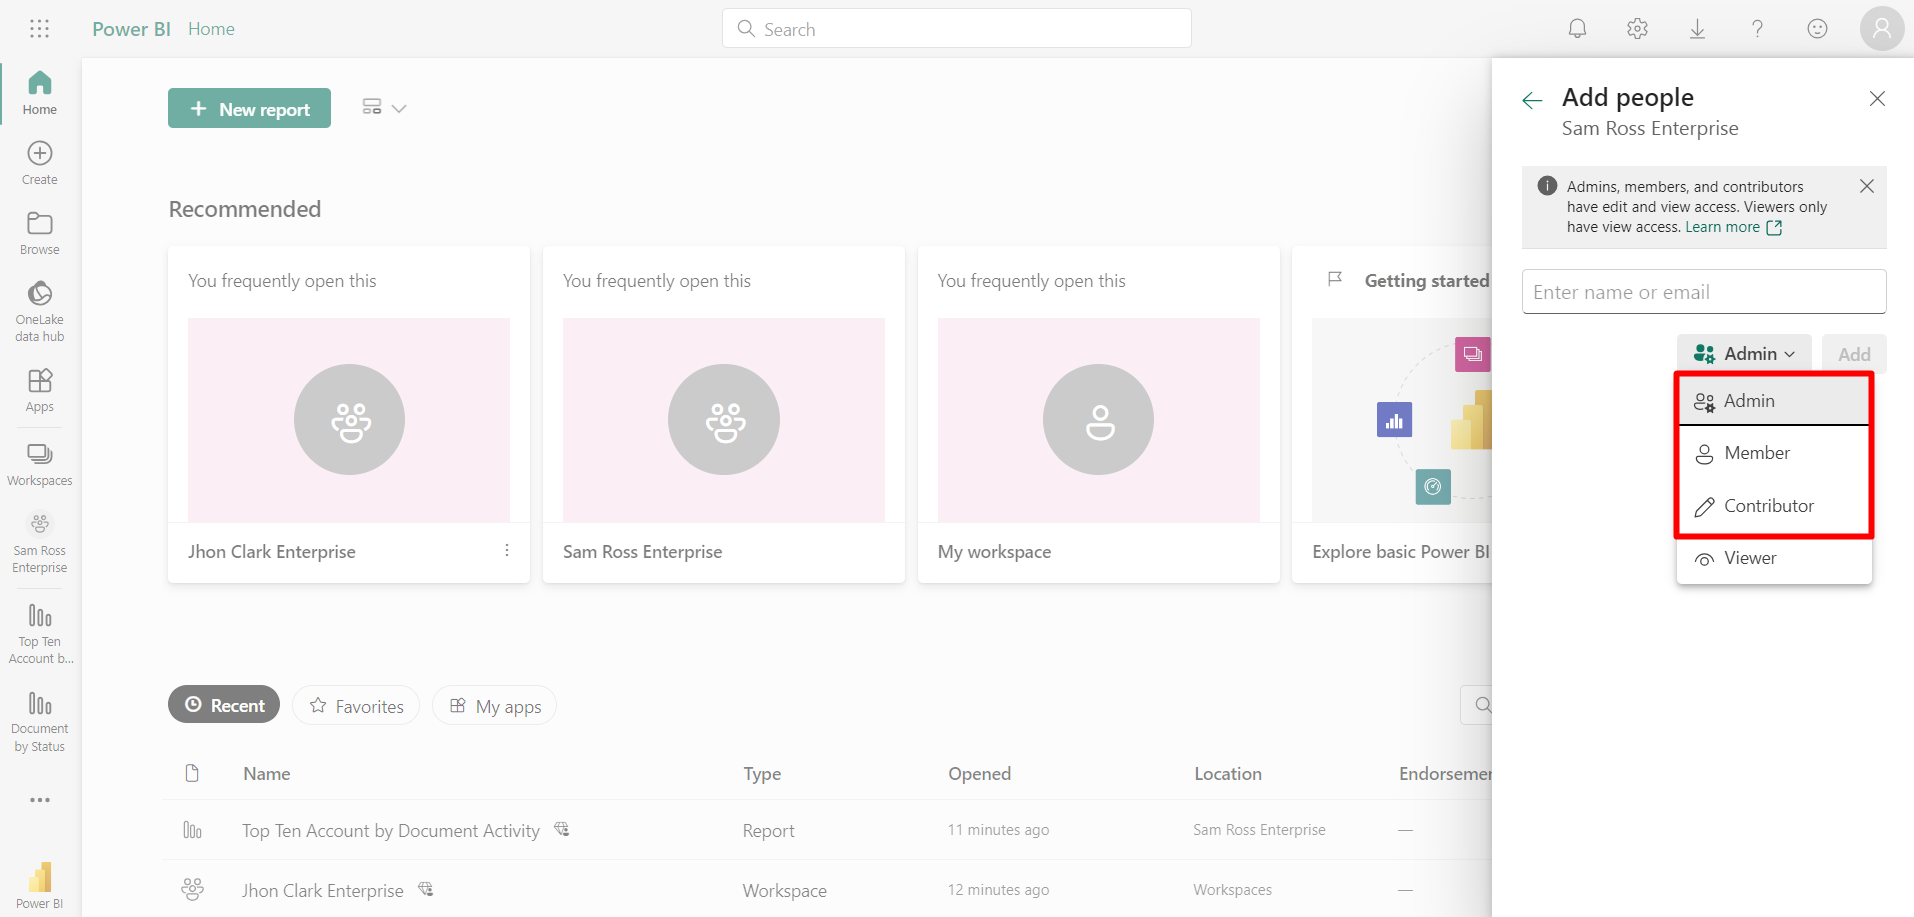This screenshot has width=1914, height=917.
Task: Click sensitivity icon beside Top Ten Account report
Action: tap(561, 829)
